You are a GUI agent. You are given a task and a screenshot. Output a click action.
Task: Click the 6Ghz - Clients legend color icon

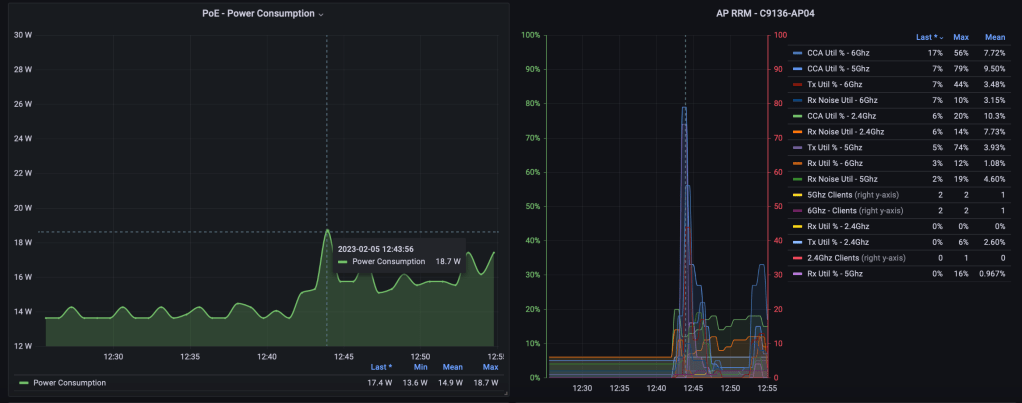coord(797,211)
